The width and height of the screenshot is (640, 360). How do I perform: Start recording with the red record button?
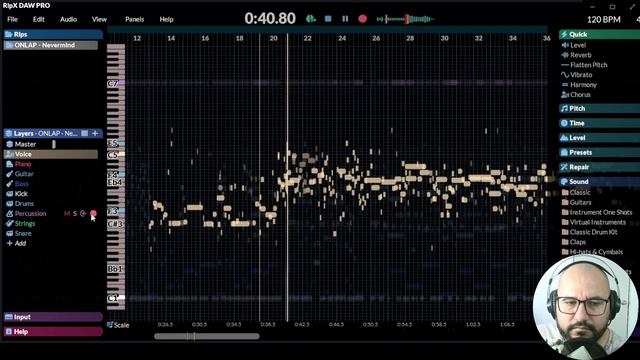[362, 19]
